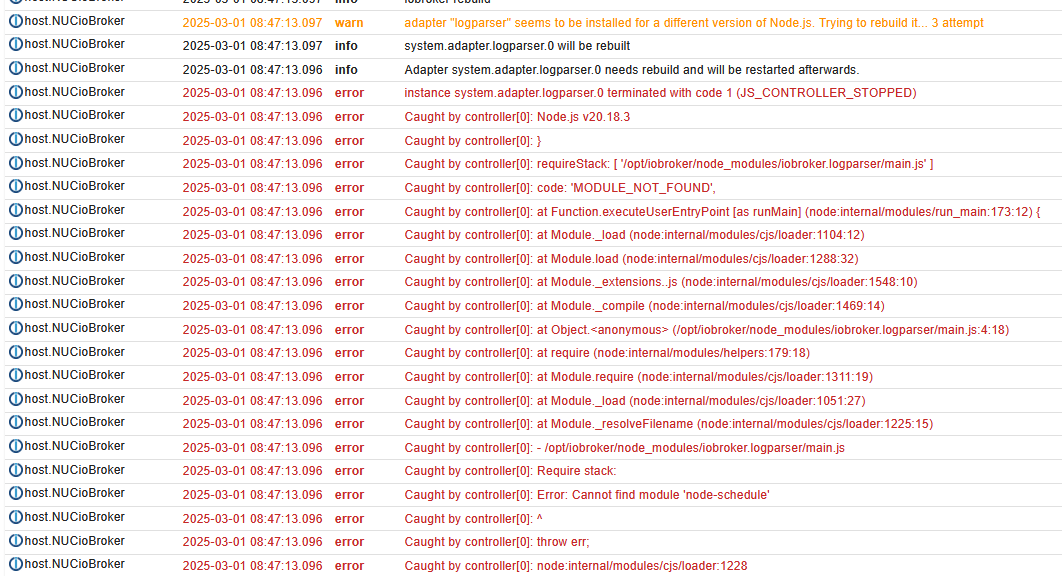This screenshot has height=576, width=1062.
Task: Click 'system.adapter.logparser.0 will be rebuilt' message
Action: pos(517,46)
